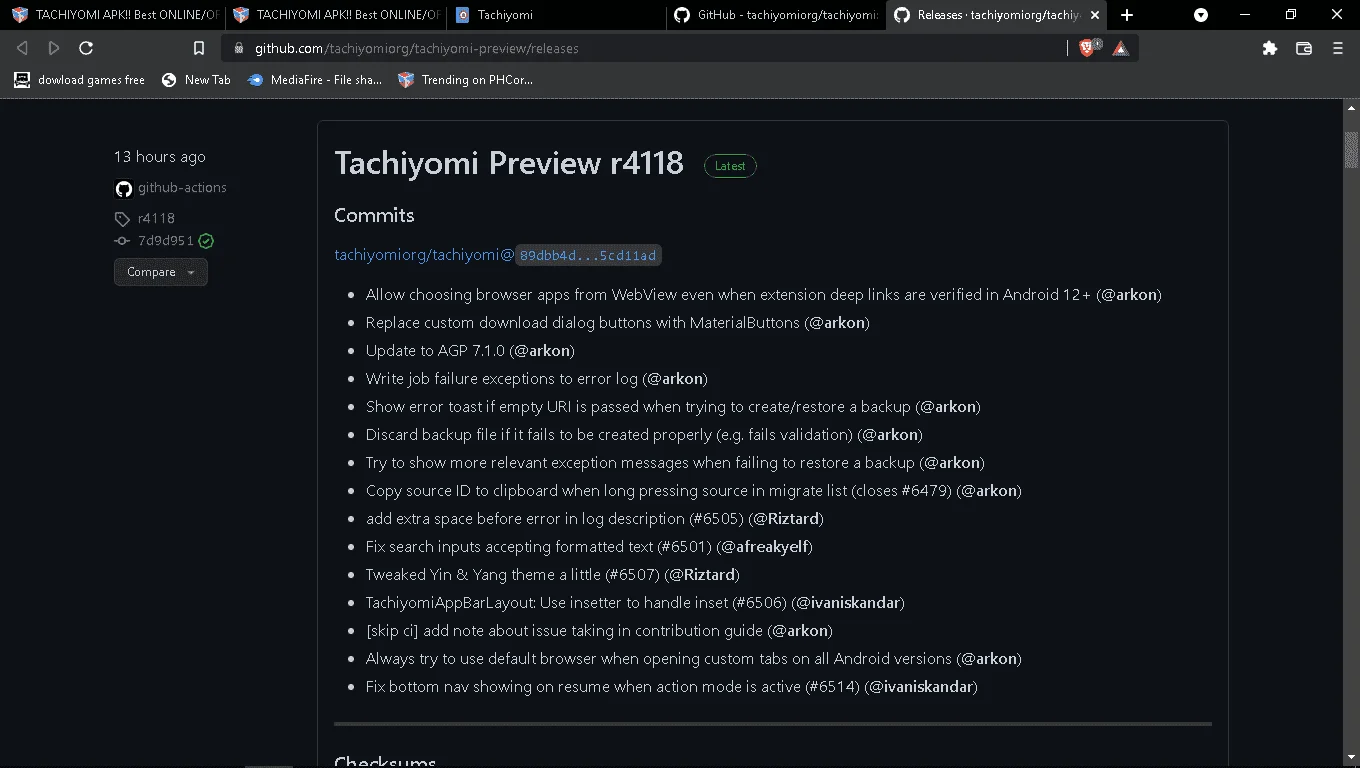Open tachiyomiorg/tachiyomi@ repository link

pos(424,255)
